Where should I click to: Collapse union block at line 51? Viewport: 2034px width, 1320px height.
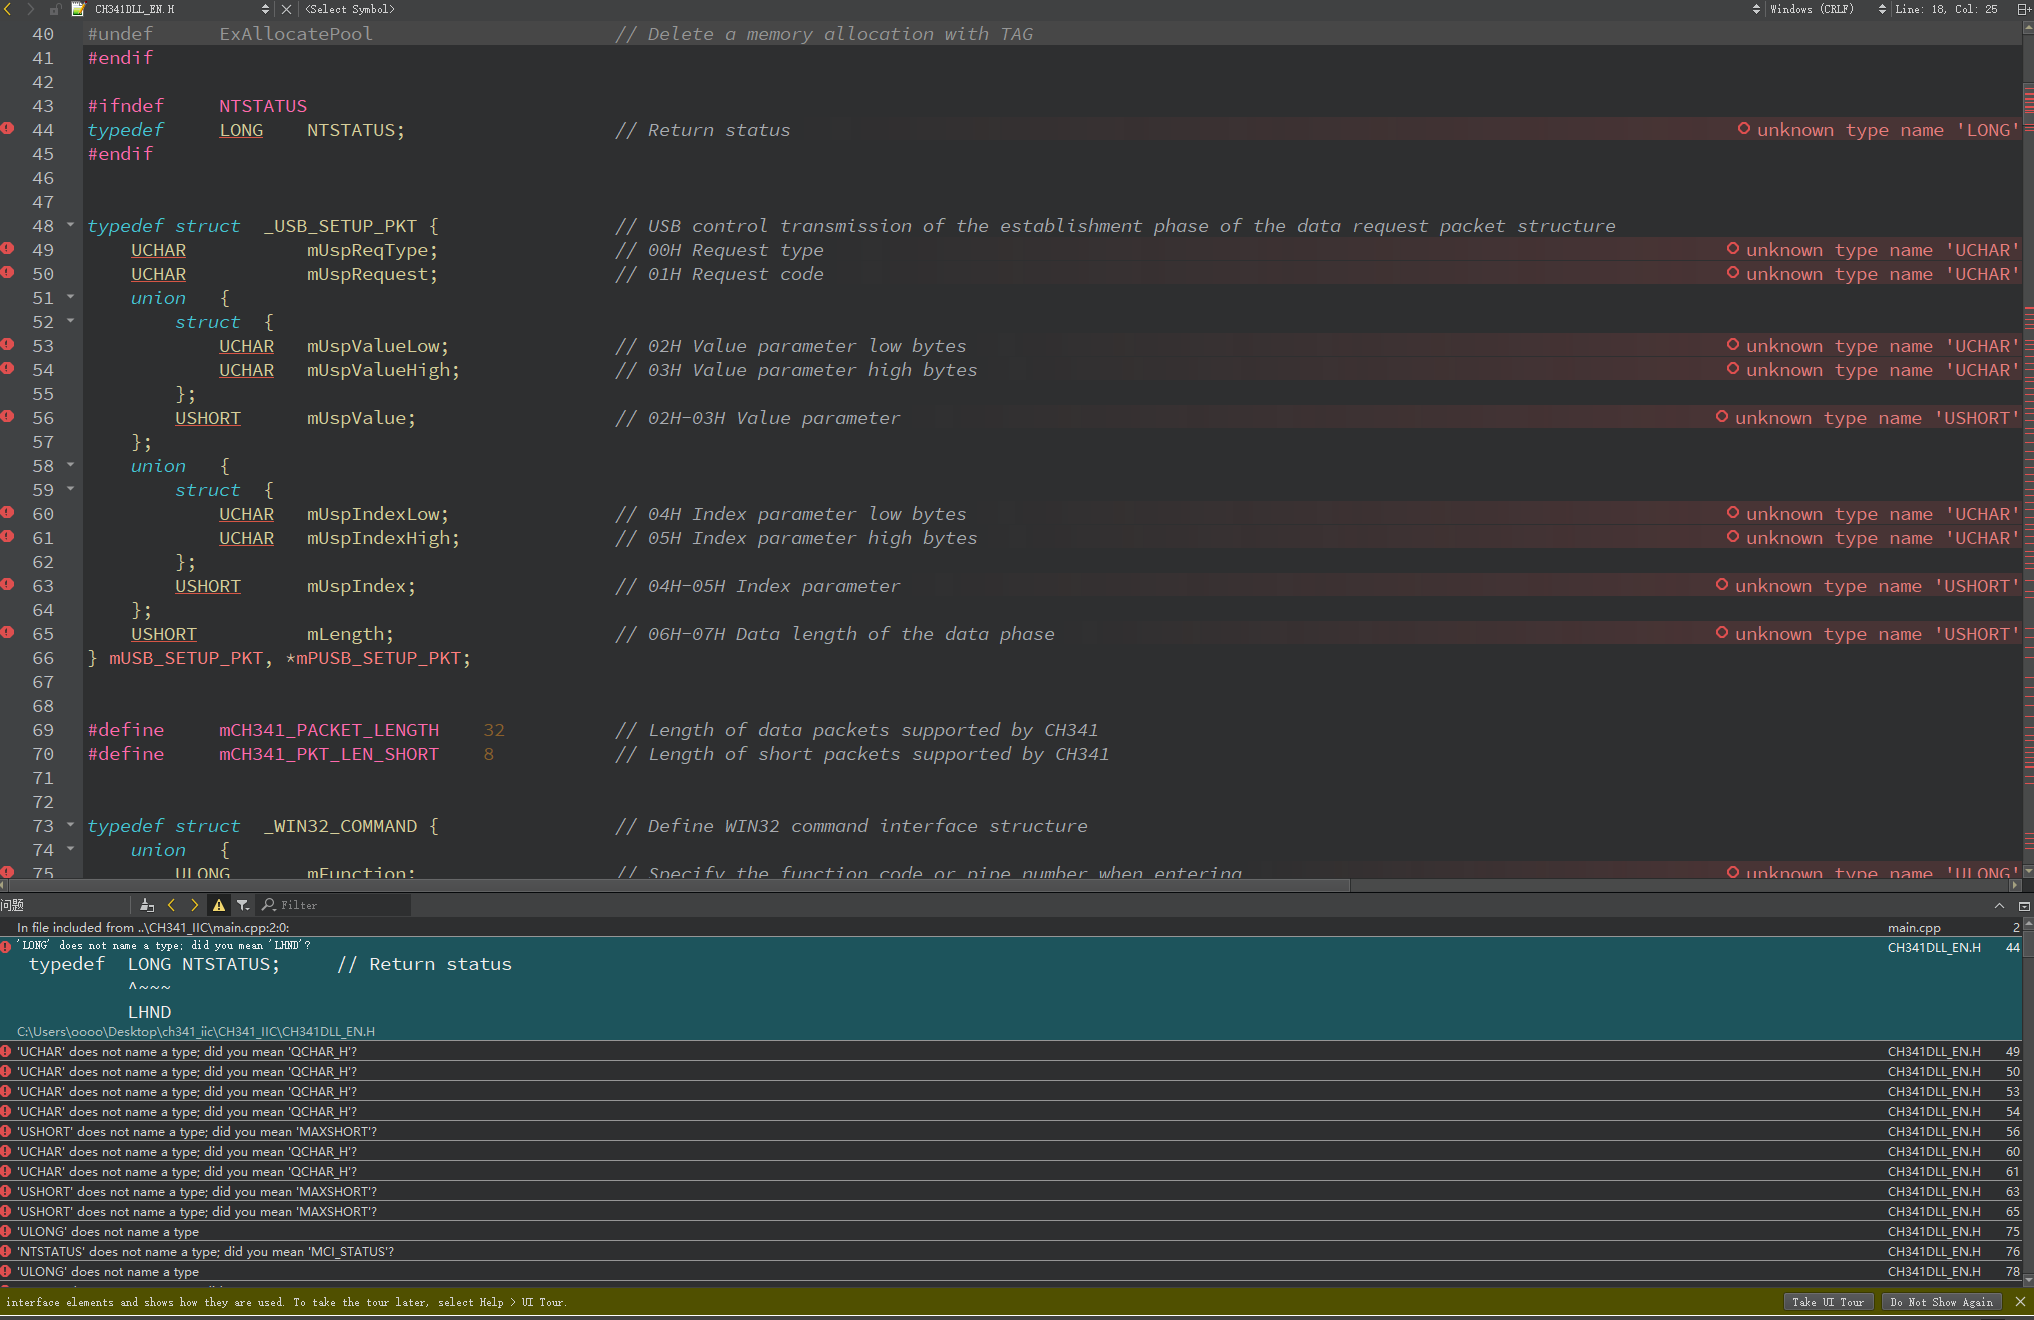point(71,297)
